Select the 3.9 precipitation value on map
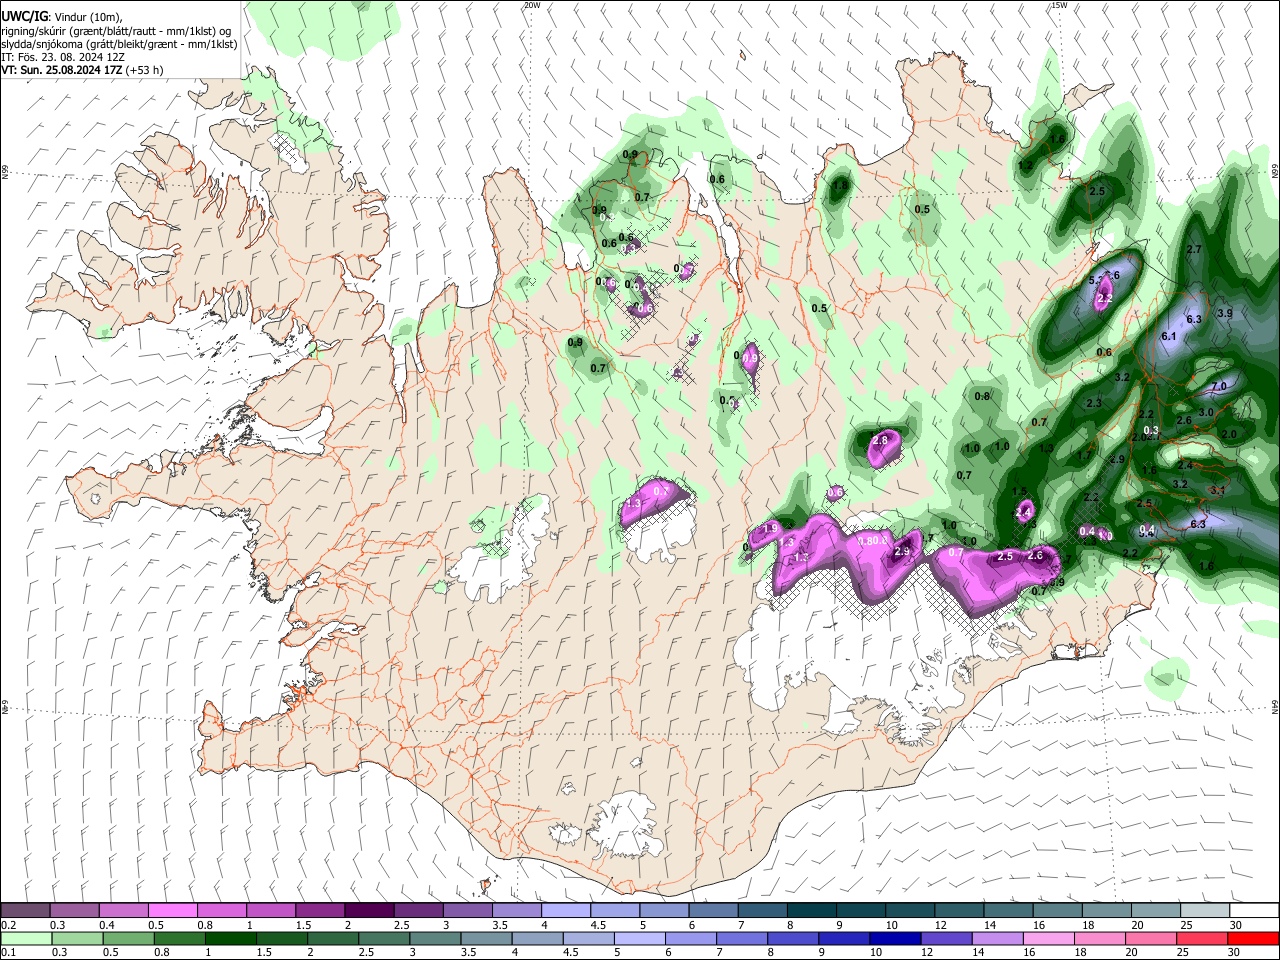 [x=1224, y=313]
